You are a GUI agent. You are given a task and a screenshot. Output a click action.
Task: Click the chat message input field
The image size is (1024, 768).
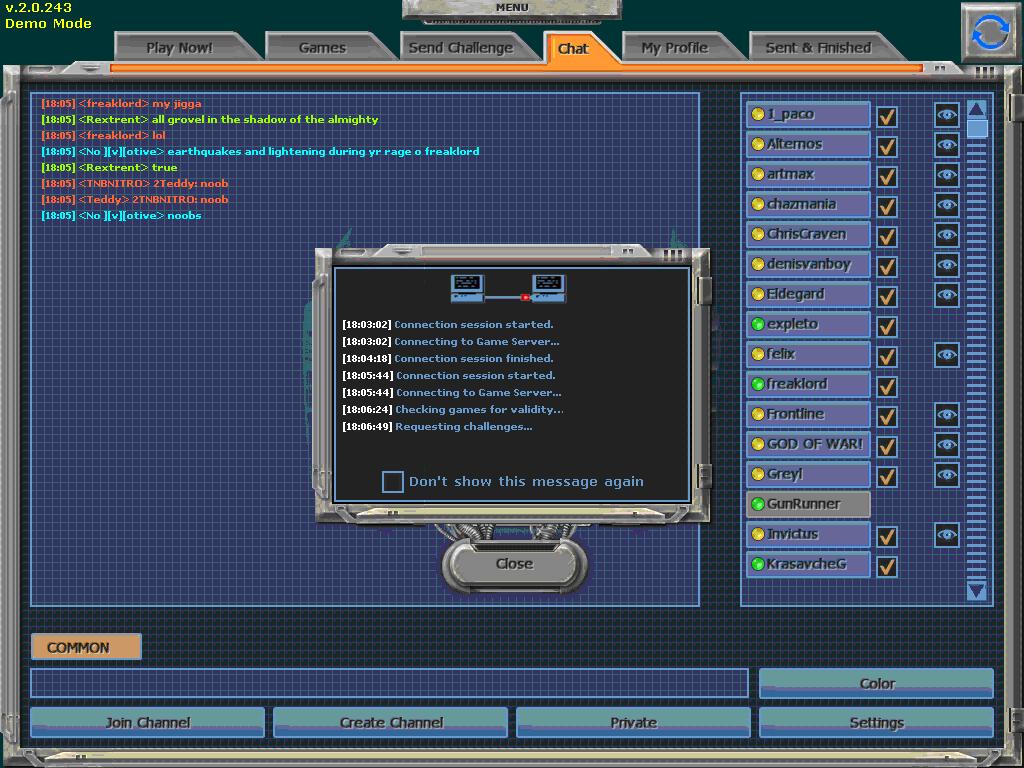(389, 683)
